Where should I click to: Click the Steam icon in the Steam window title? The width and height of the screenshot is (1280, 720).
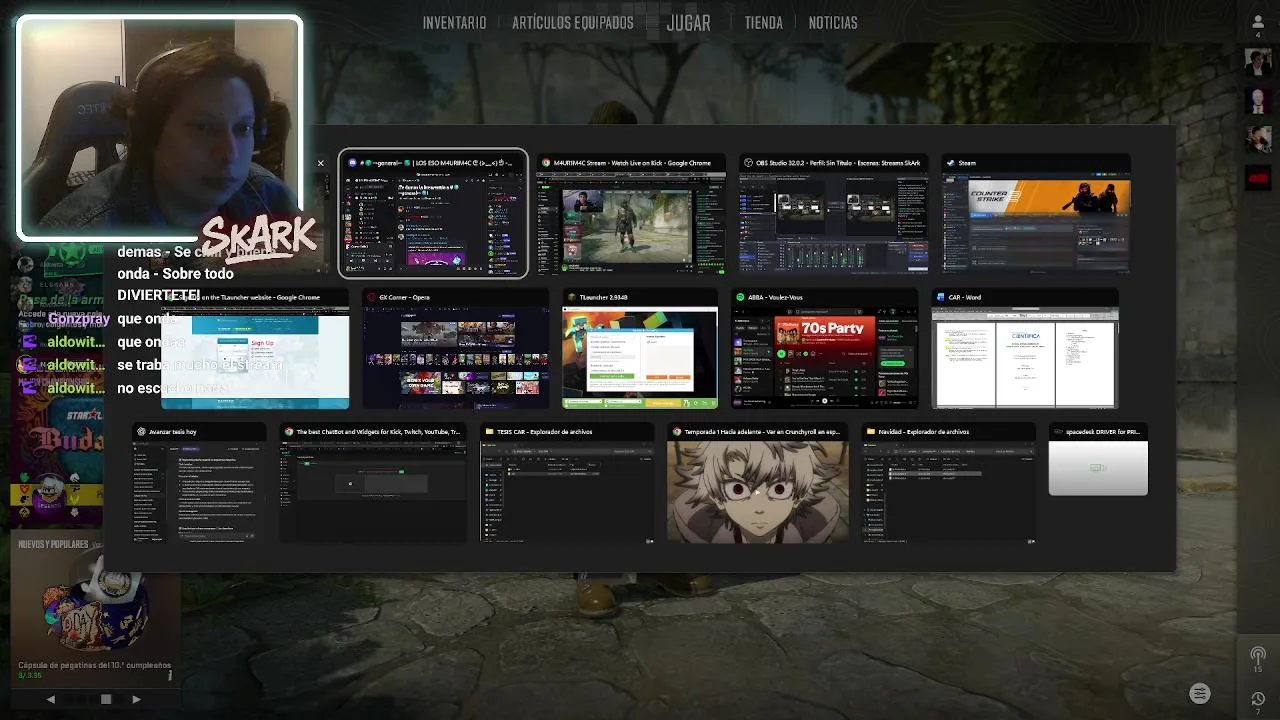point(951,163)
